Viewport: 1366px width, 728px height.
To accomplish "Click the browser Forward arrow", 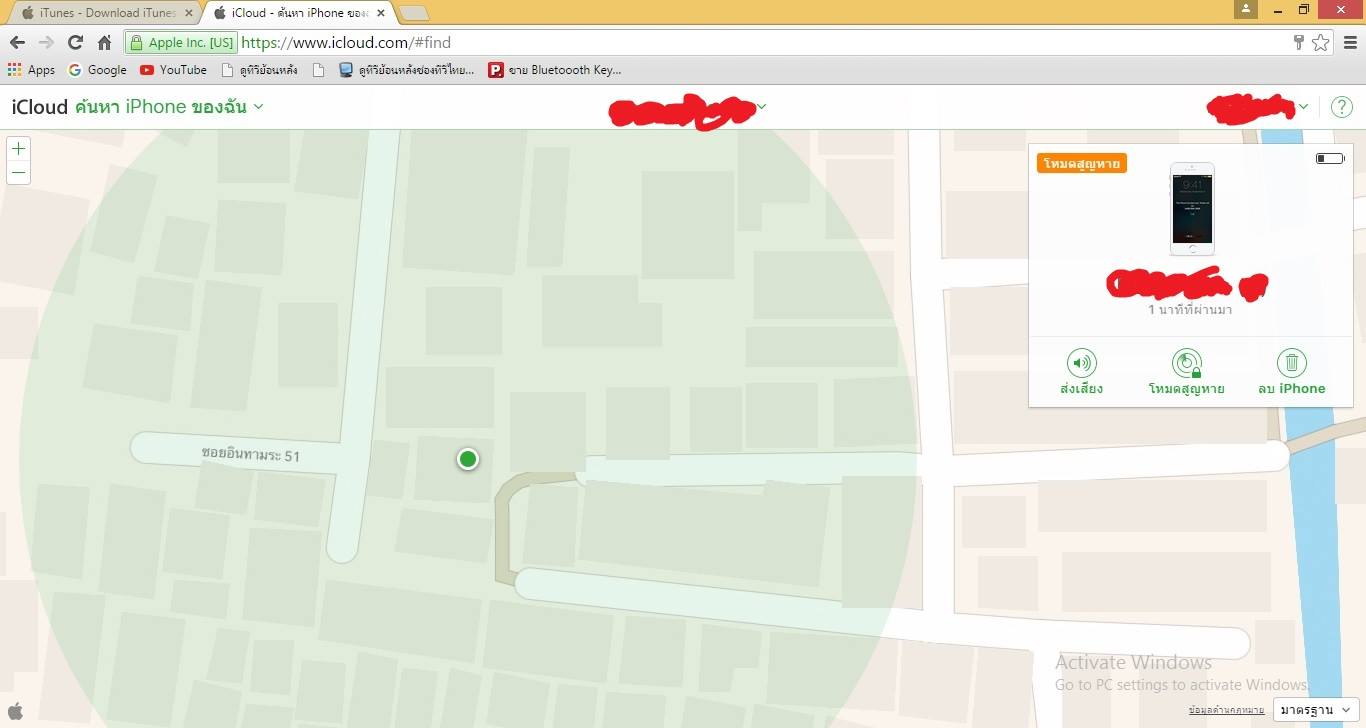I will 46,42.
